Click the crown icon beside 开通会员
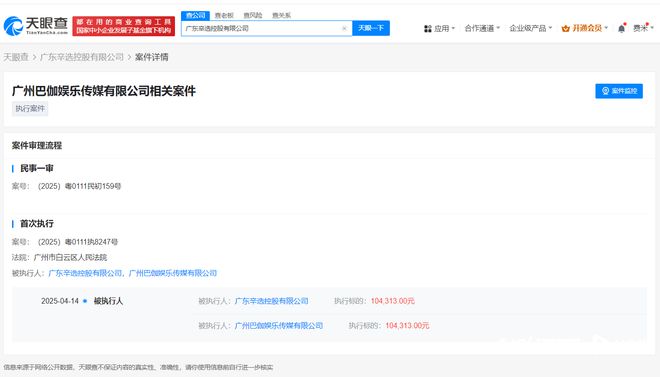Viewport: 660px width, 377px height. point(565,28)
